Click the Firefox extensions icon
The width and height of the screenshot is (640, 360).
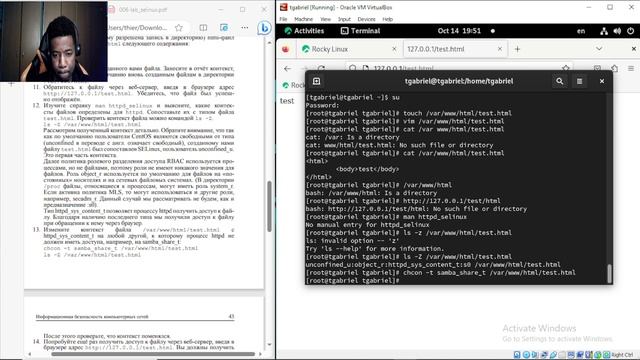[614, 69]
